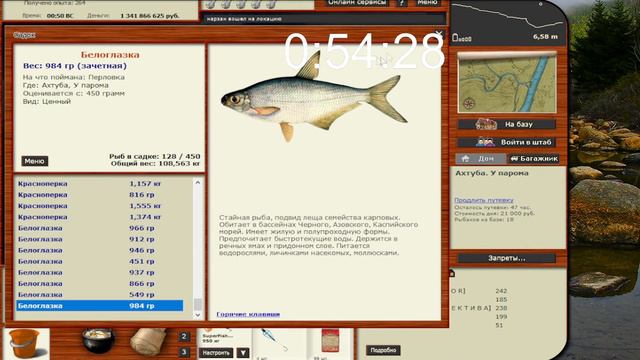The height and width of the screenshot is (360, 640).
Task: Switch to the Дом tab
Action: tap(480, 158)
